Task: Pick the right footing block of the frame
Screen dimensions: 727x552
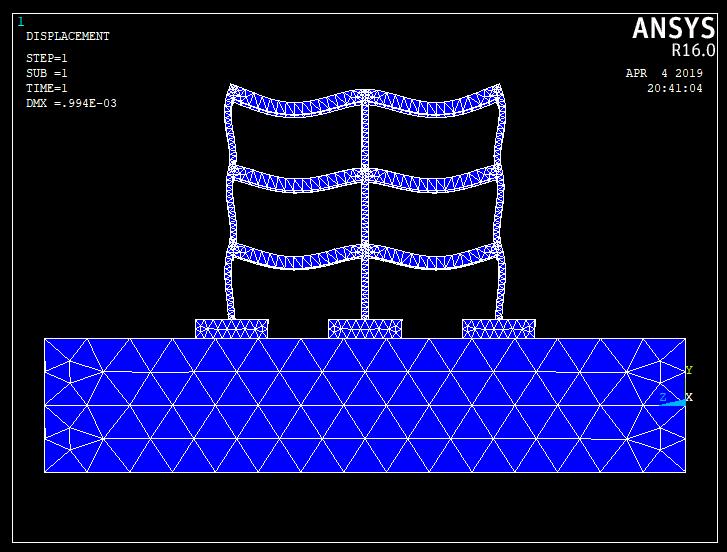Action: pyautogui.click(x=499, y=329)
